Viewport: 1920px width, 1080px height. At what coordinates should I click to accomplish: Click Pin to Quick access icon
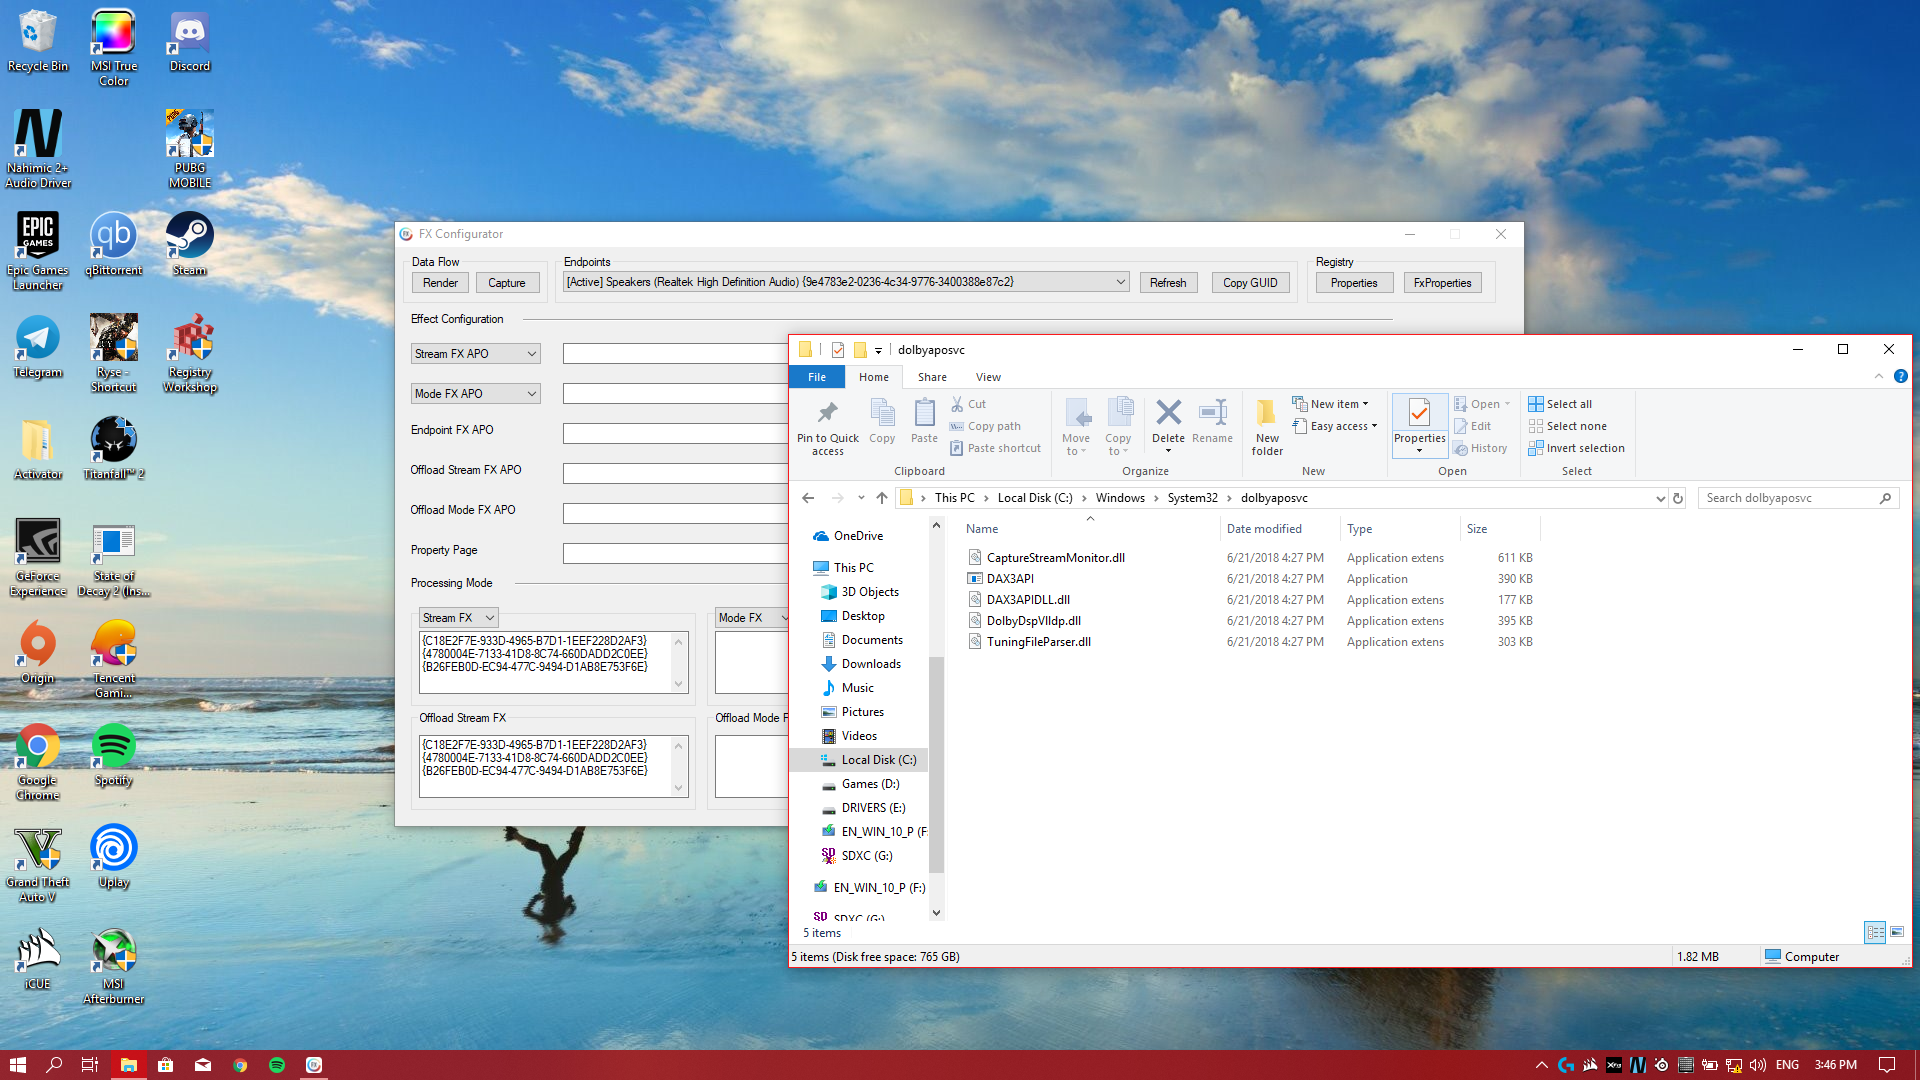[x=827, y=427]
